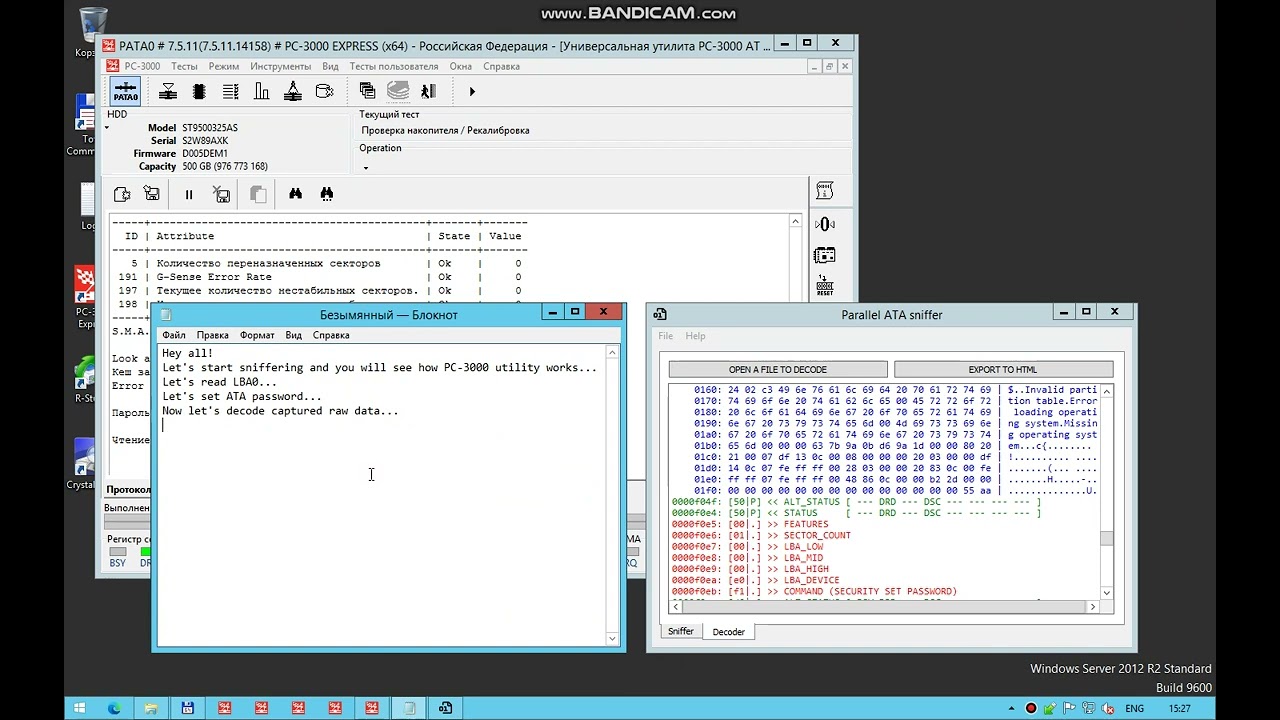Viewport: 1280px width, 720px height.
Task: Click the ENG language indicator in the tray
Action: click(1134, 708)
